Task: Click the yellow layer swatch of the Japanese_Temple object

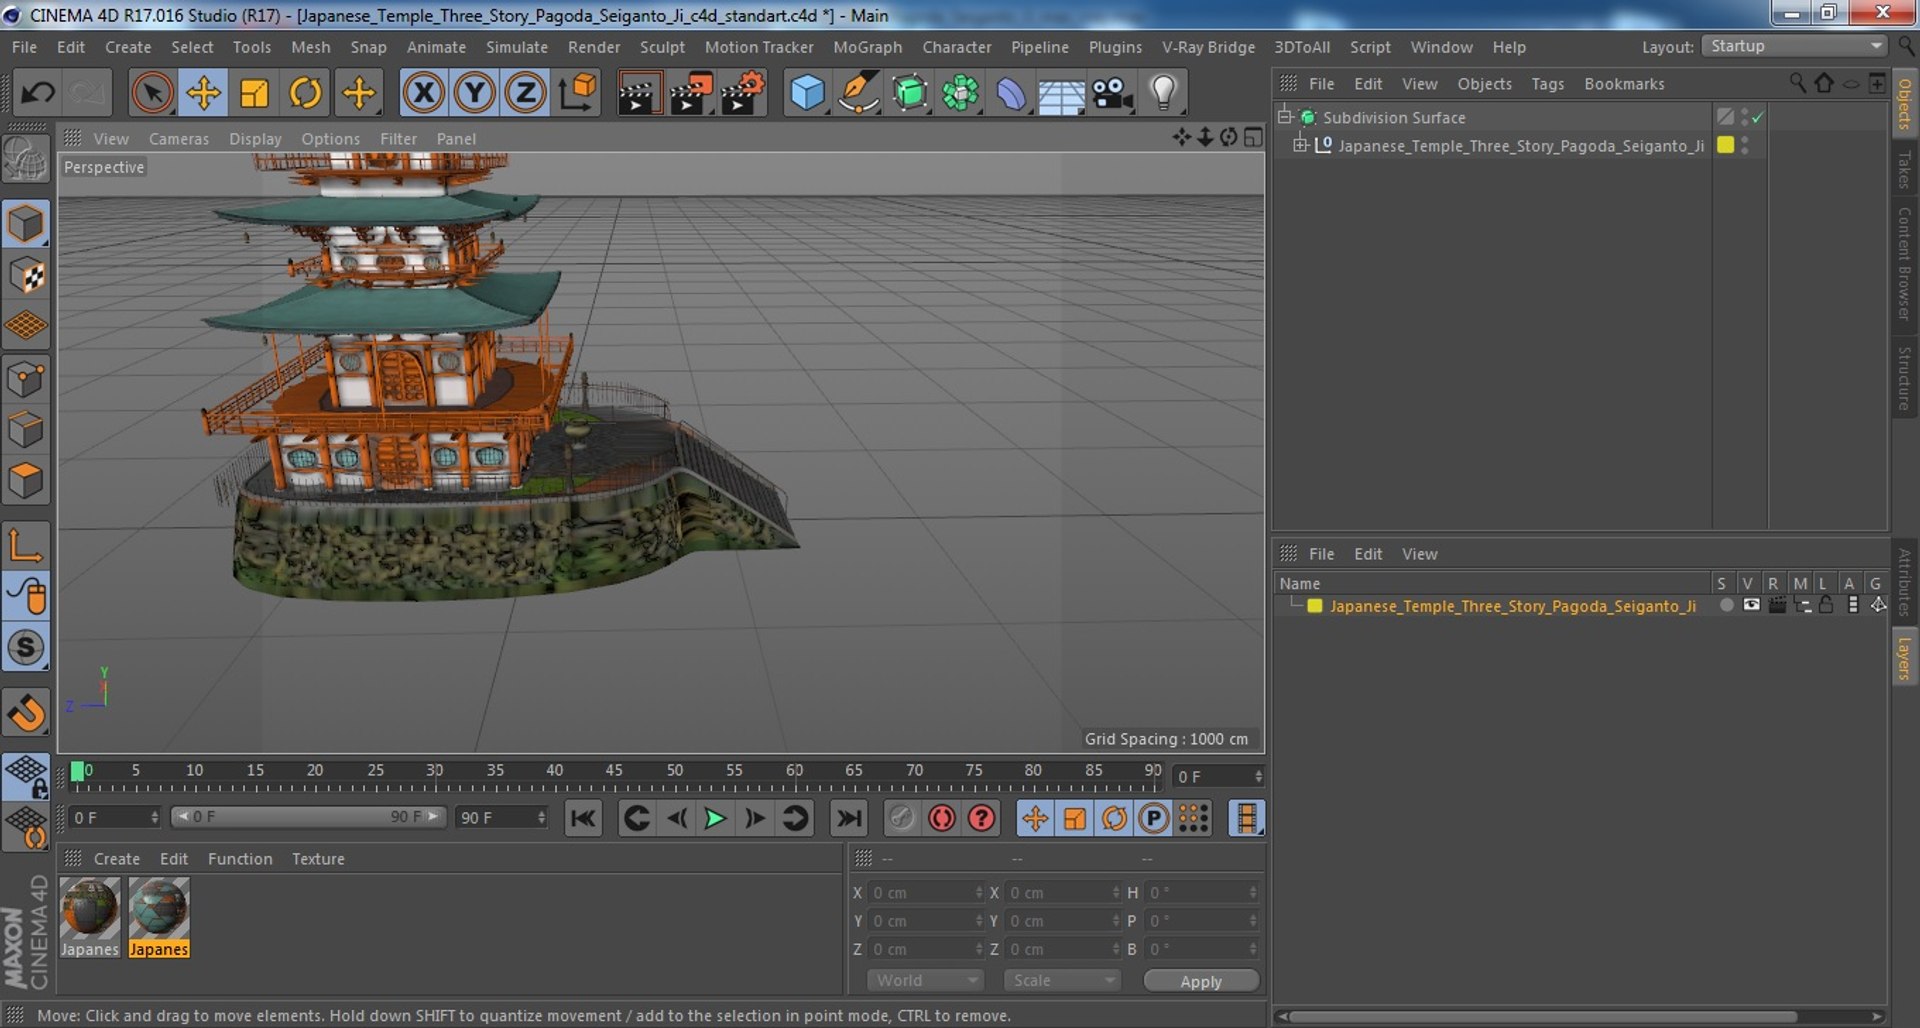Action: 1725,145
